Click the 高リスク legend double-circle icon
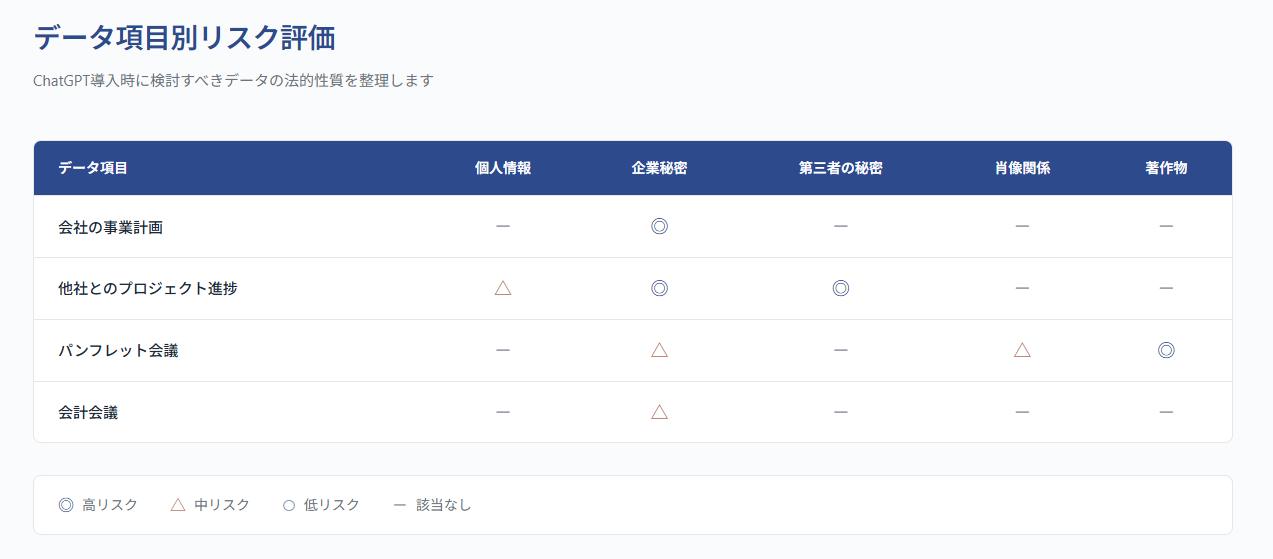Image resolution: width=1273 pixels, height=559 pixels. (66, 505)
